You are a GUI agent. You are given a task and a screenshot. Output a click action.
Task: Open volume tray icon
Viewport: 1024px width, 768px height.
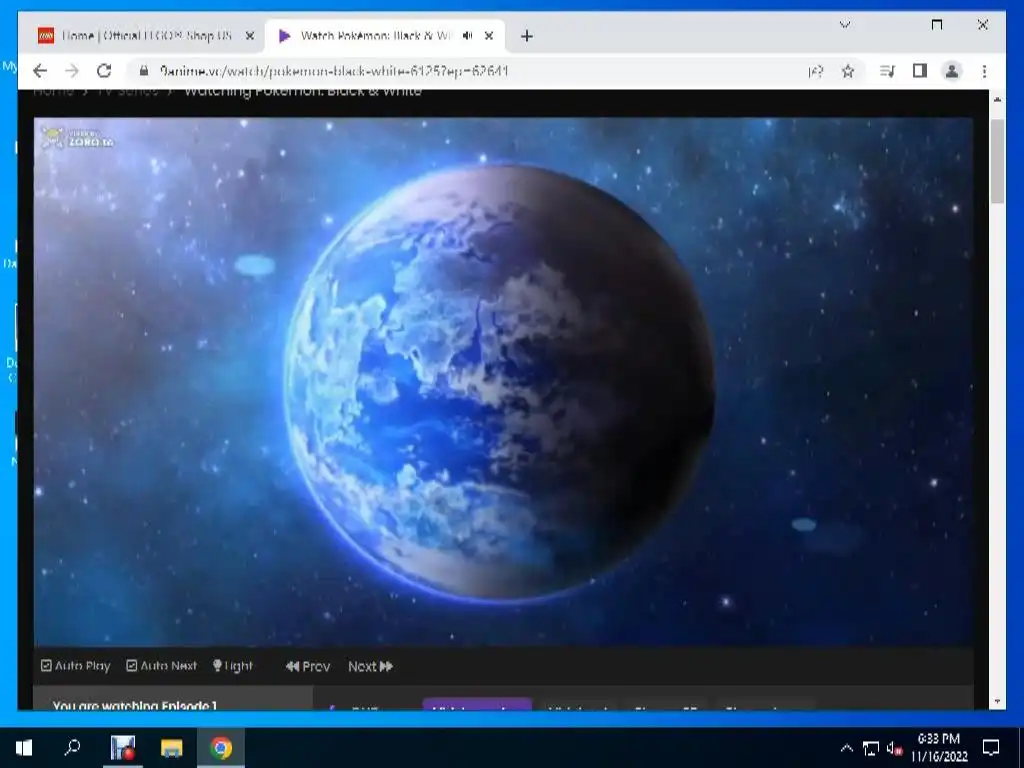894,748
